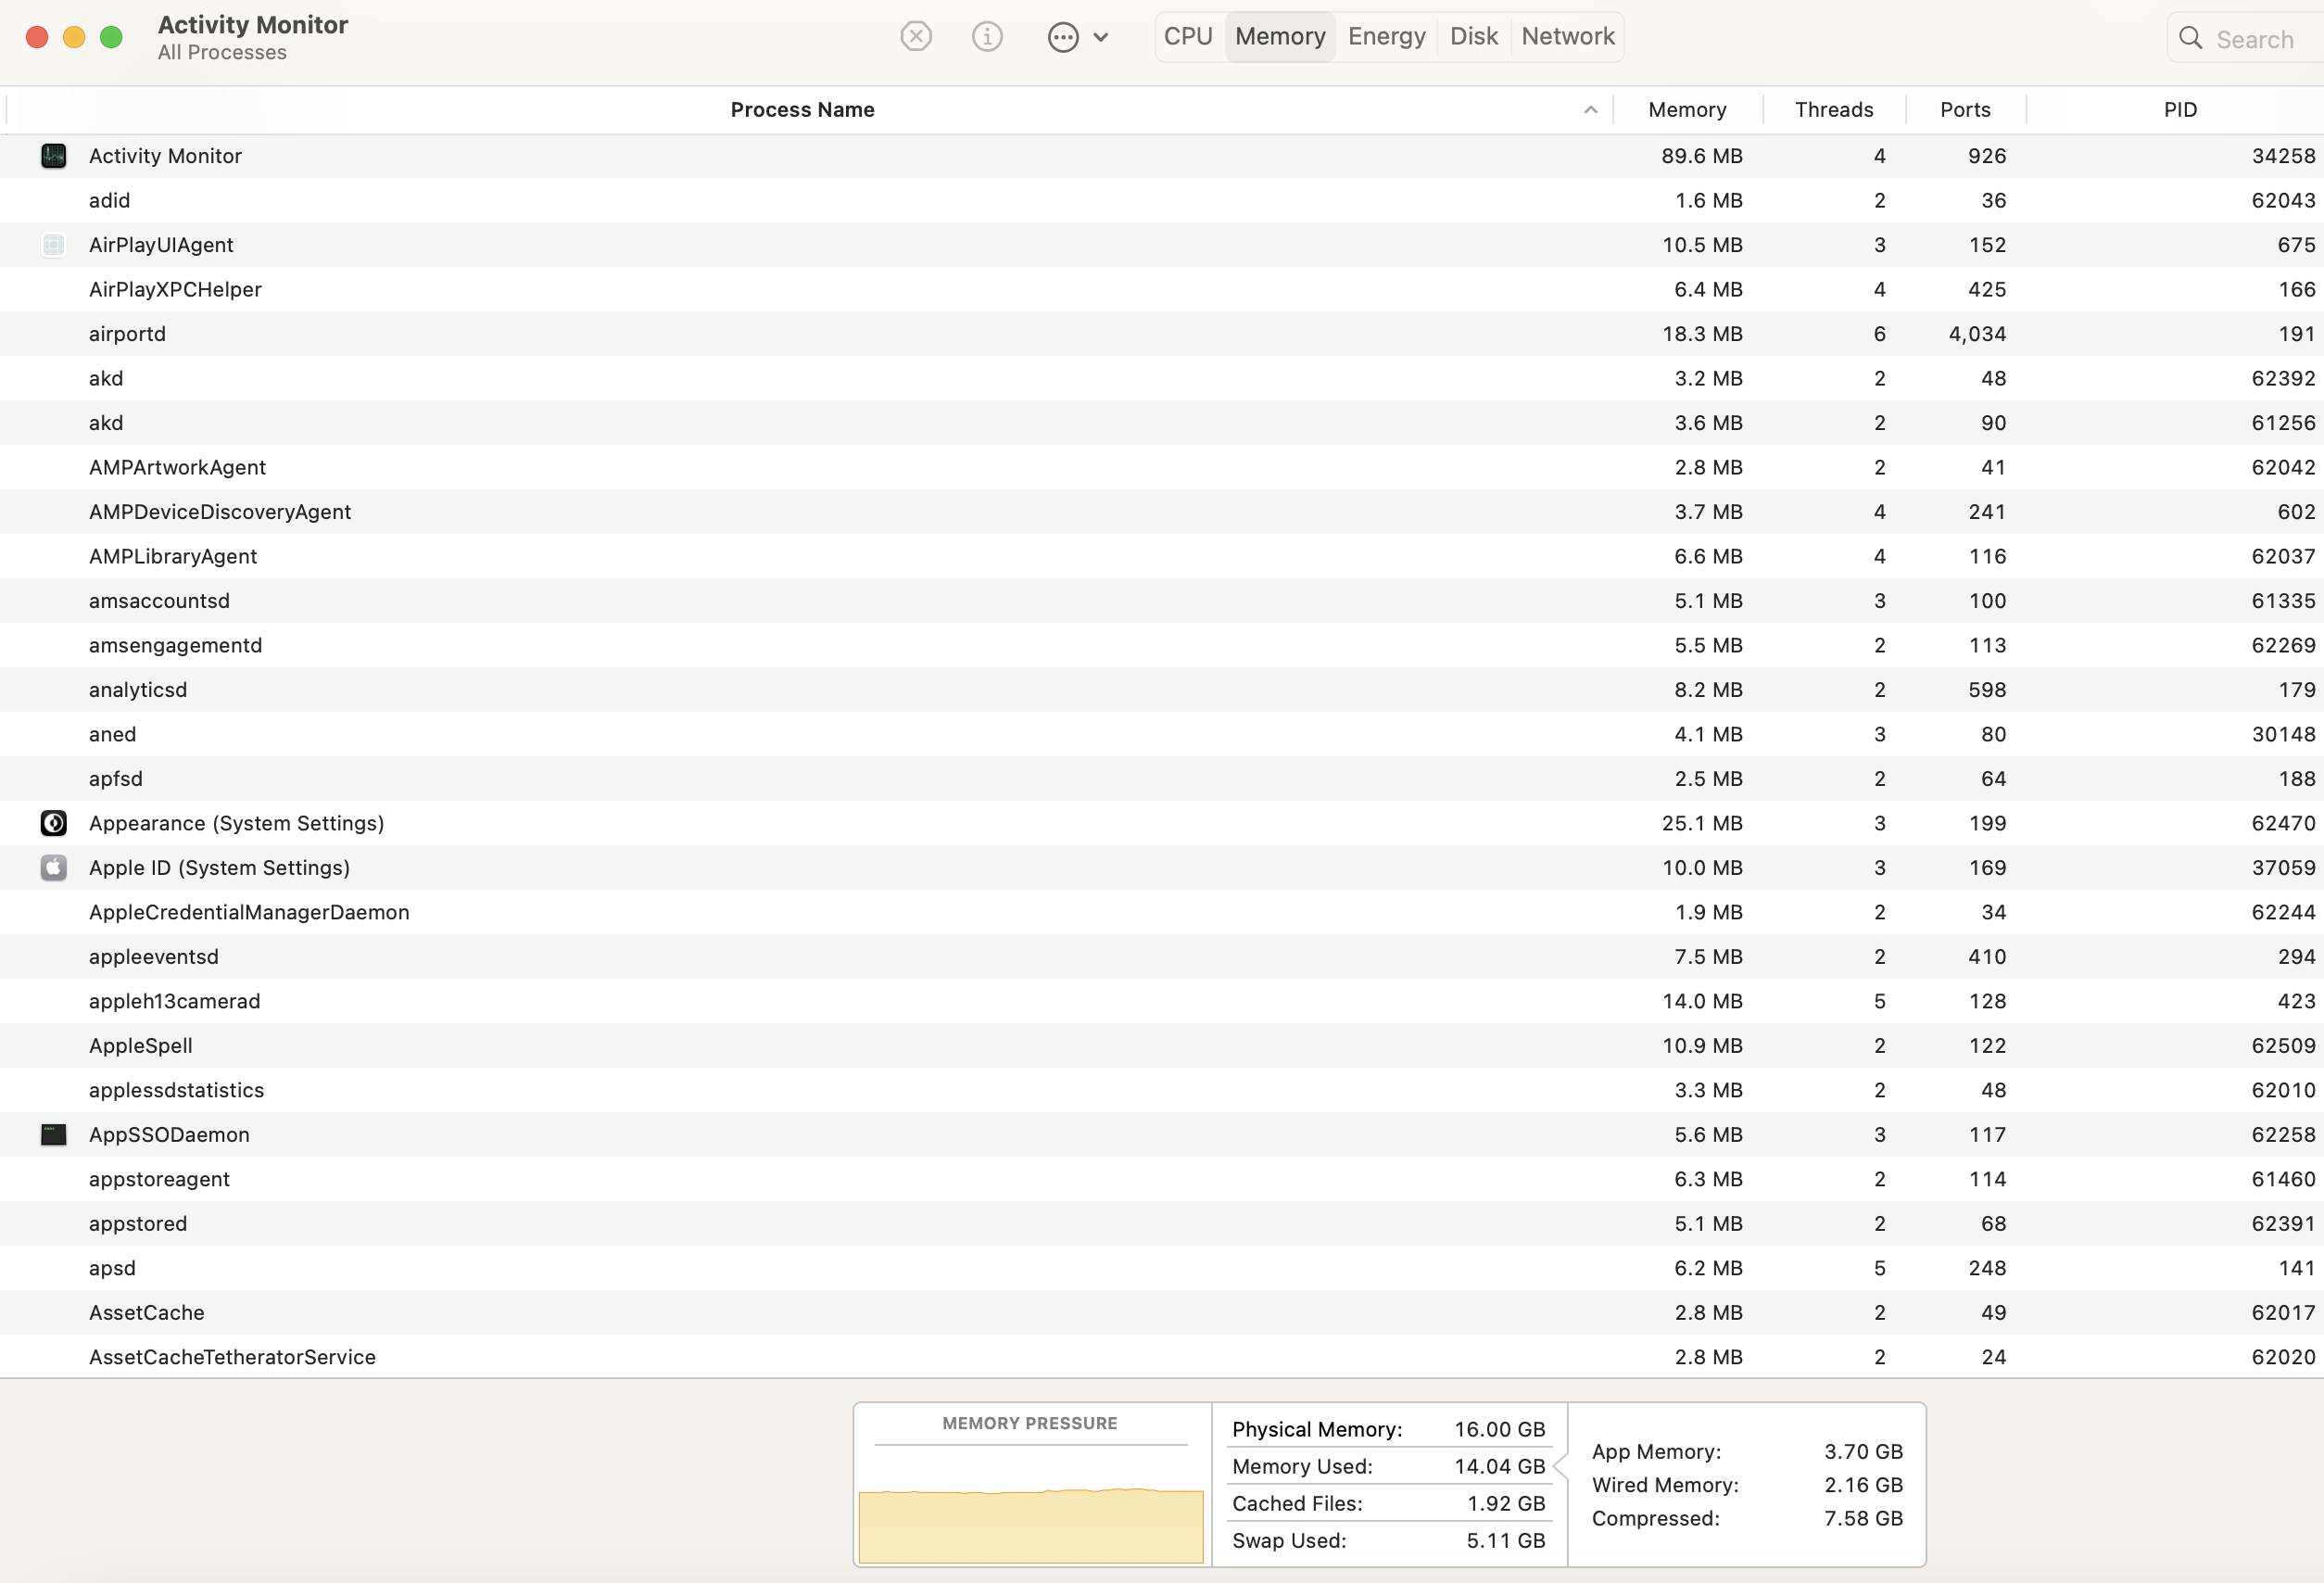The image size is (2324, 1583).
Task: Click the ellipsis more options icon
Action: pos(1062,38)
